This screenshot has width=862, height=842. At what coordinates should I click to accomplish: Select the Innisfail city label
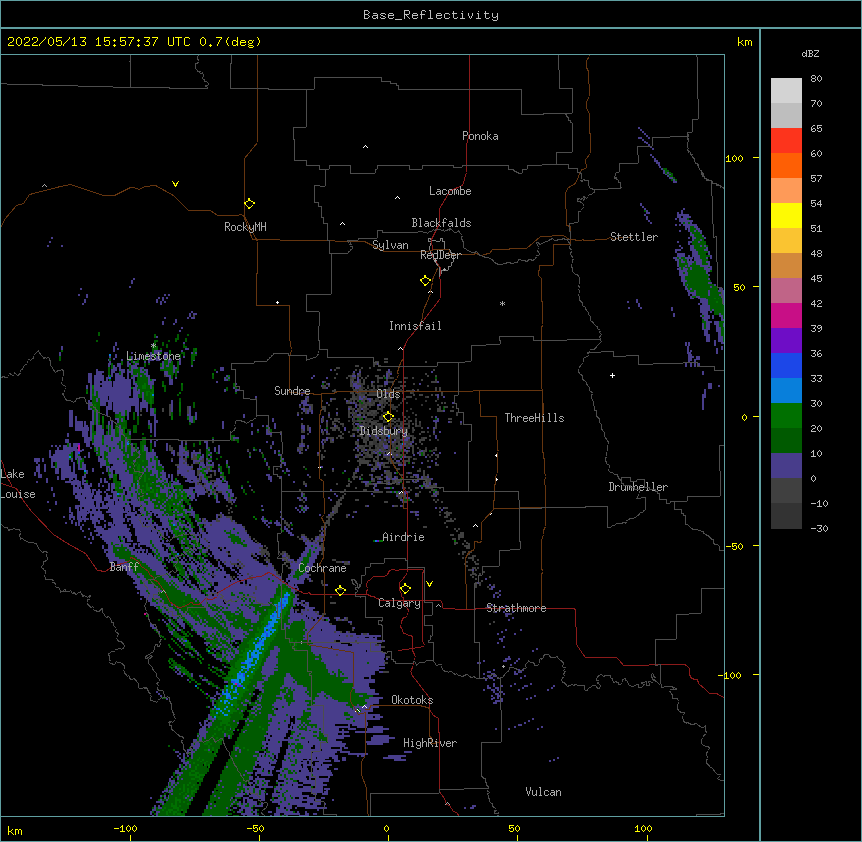click(x=415, y=326)
